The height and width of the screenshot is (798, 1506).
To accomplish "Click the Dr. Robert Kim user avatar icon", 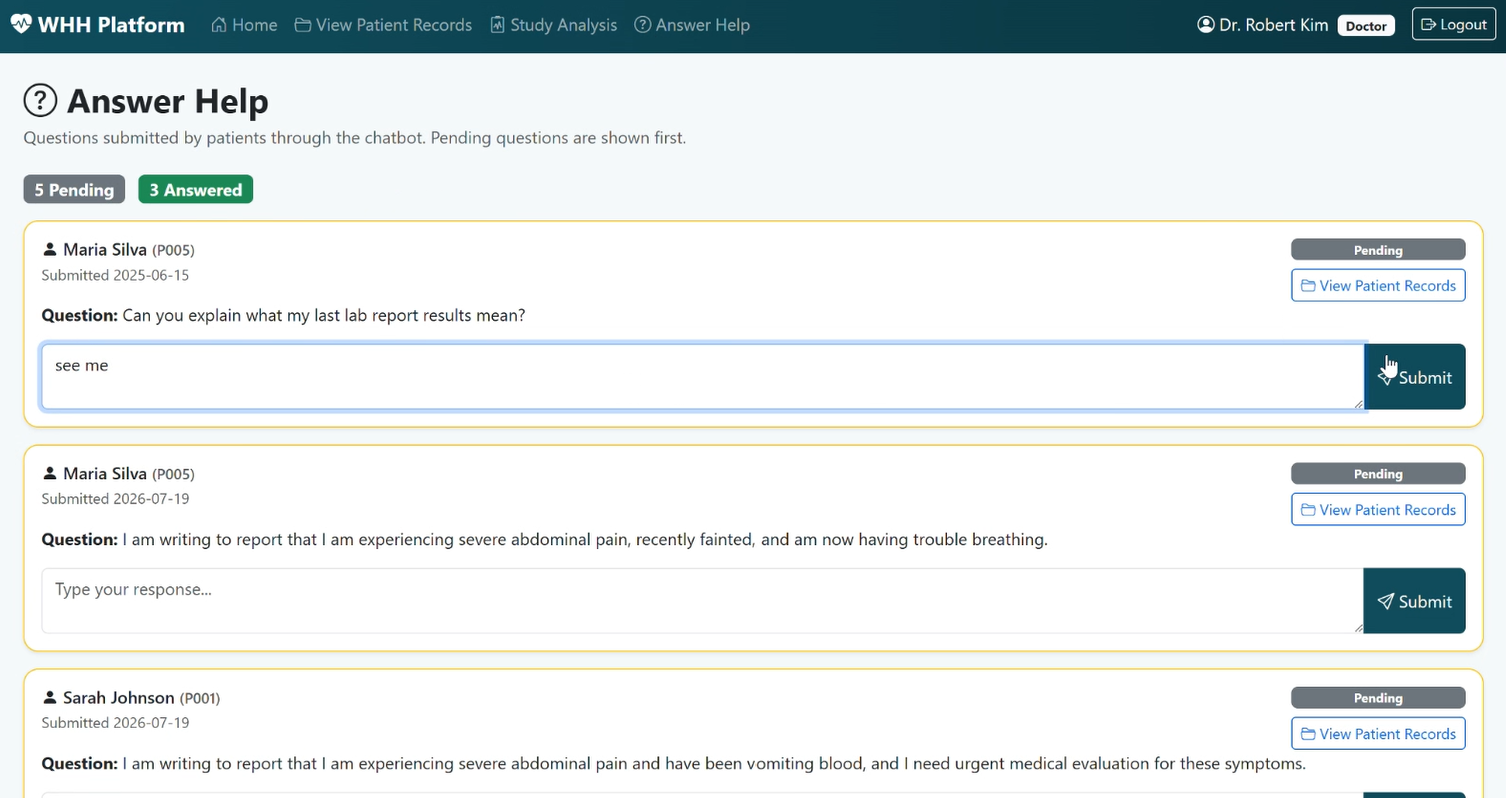I will [x=1205, y=25].
